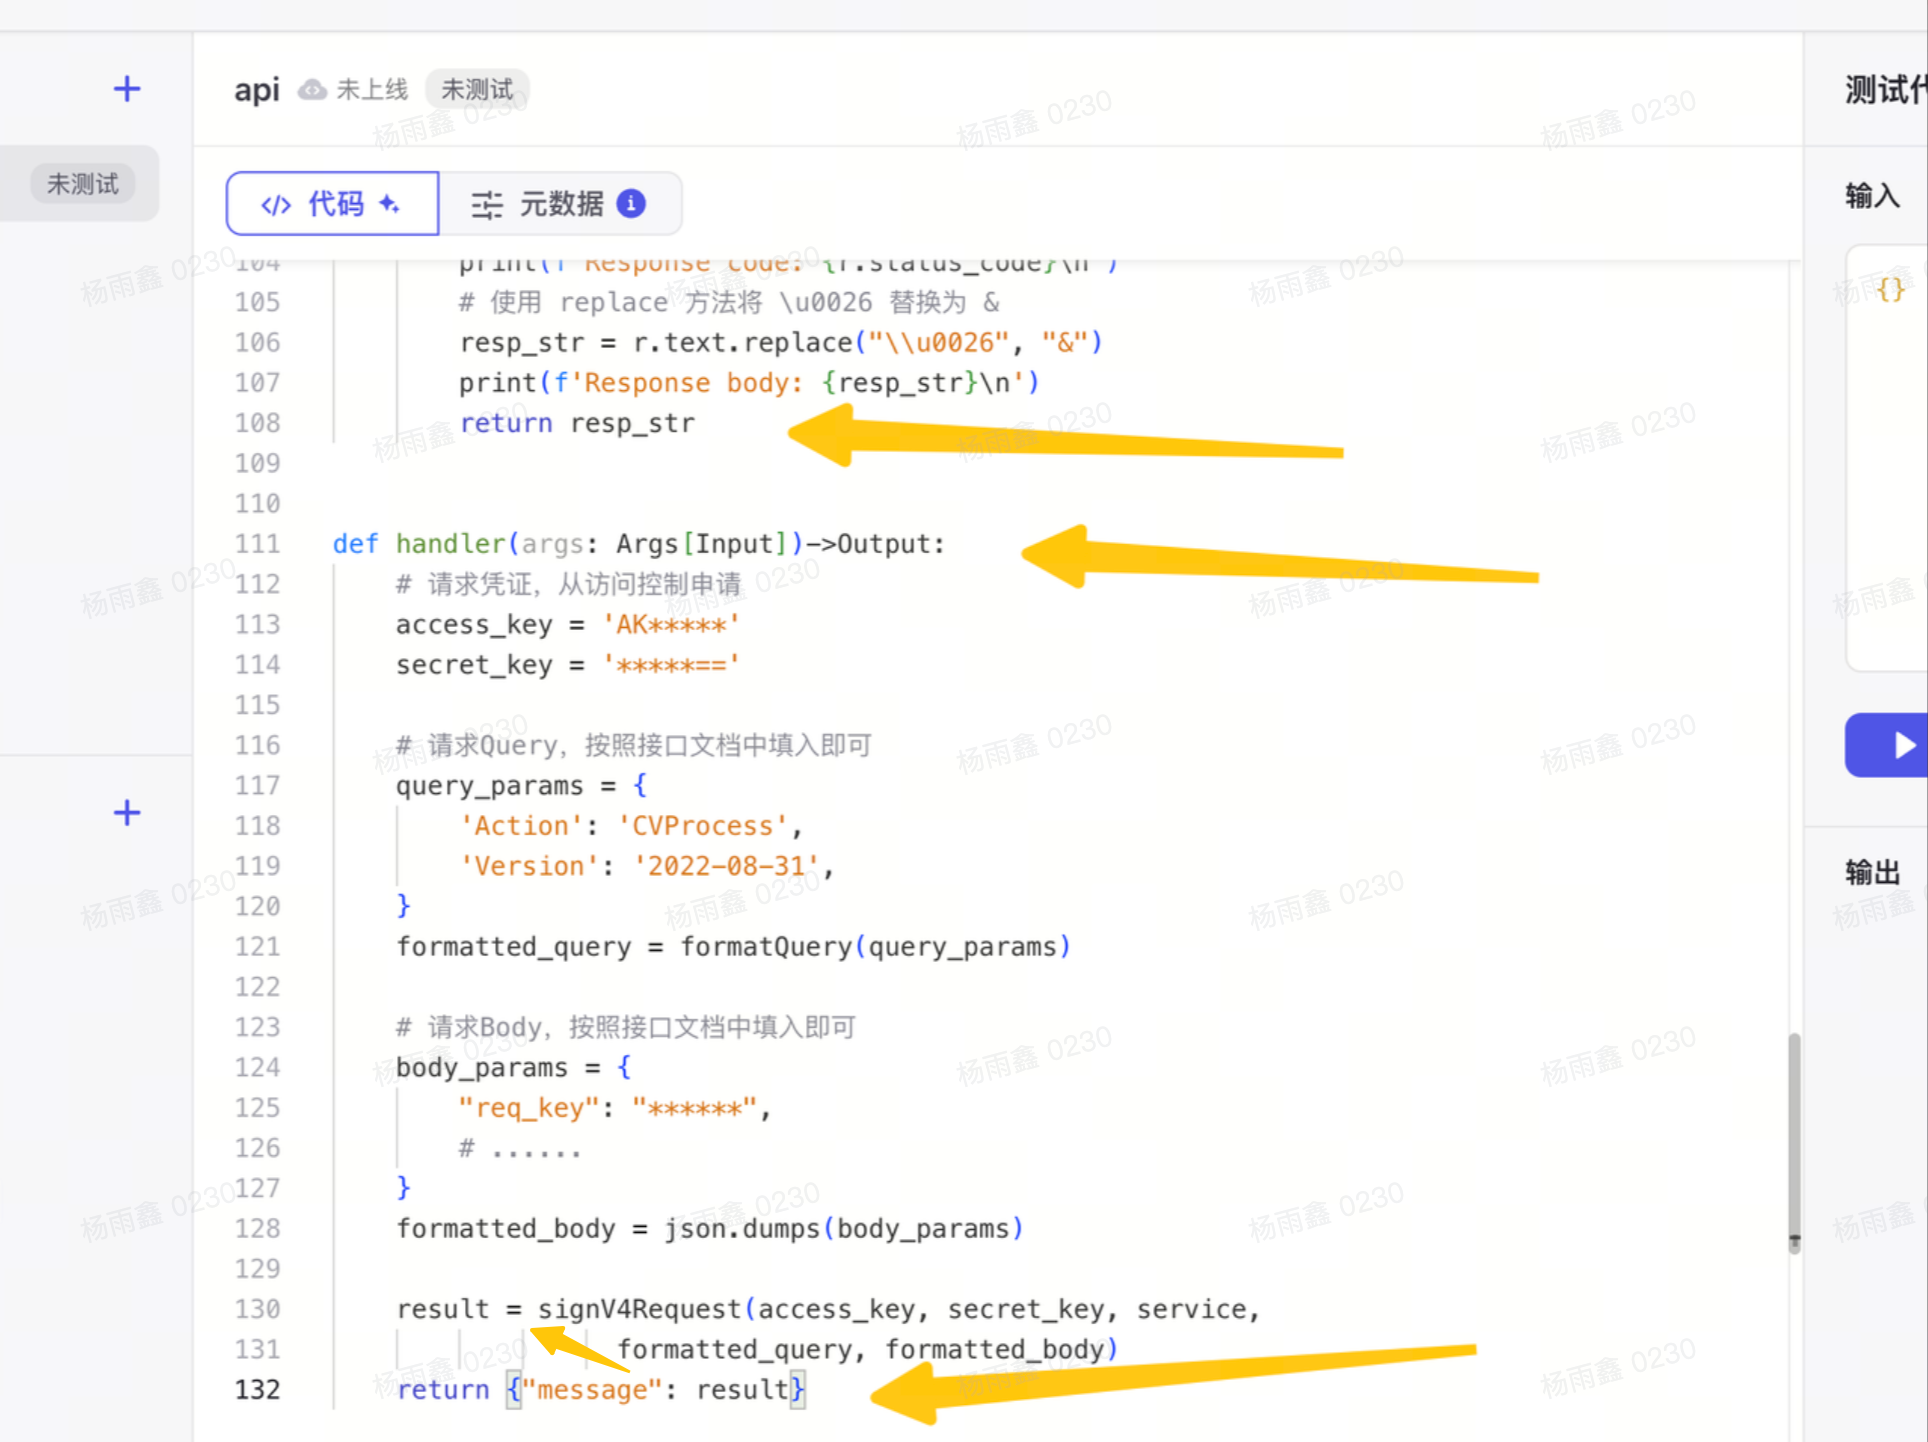The image size is (1928, 1442).
Task: Click the sliders icon on 元数据 tab
Action: click(487, 204)
